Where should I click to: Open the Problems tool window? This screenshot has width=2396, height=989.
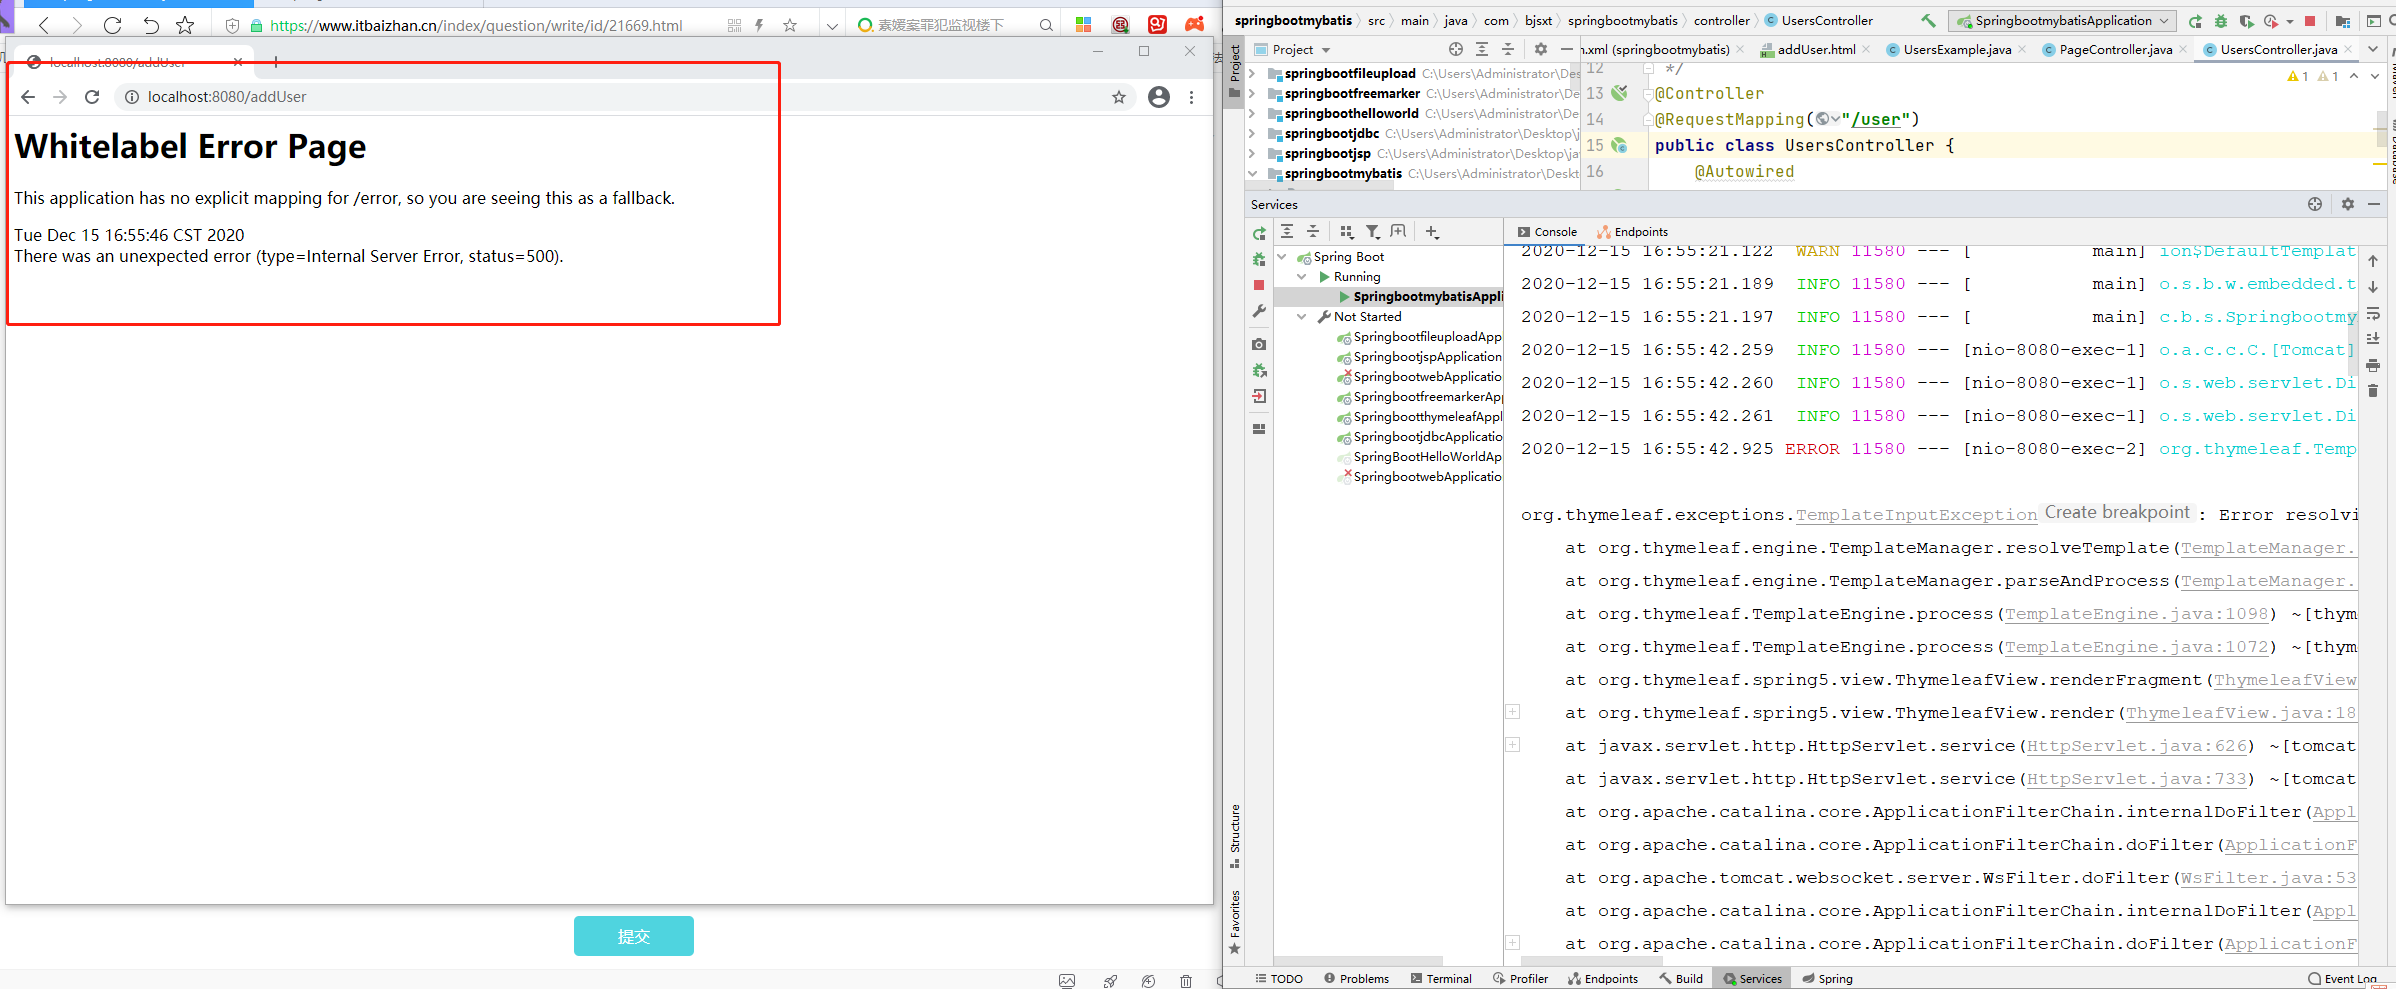(x=1356, y=979)
